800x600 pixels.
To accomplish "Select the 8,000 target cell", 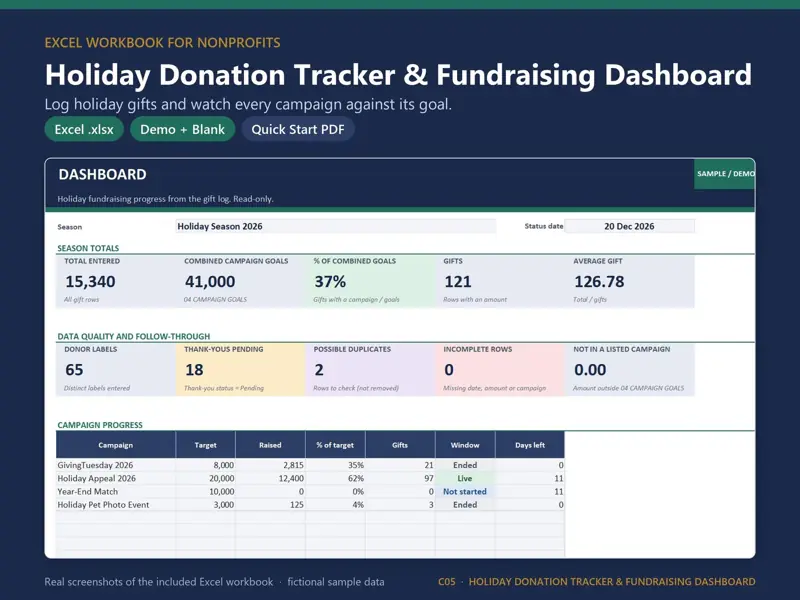I will pyautogui.click(x=206, y=465).
